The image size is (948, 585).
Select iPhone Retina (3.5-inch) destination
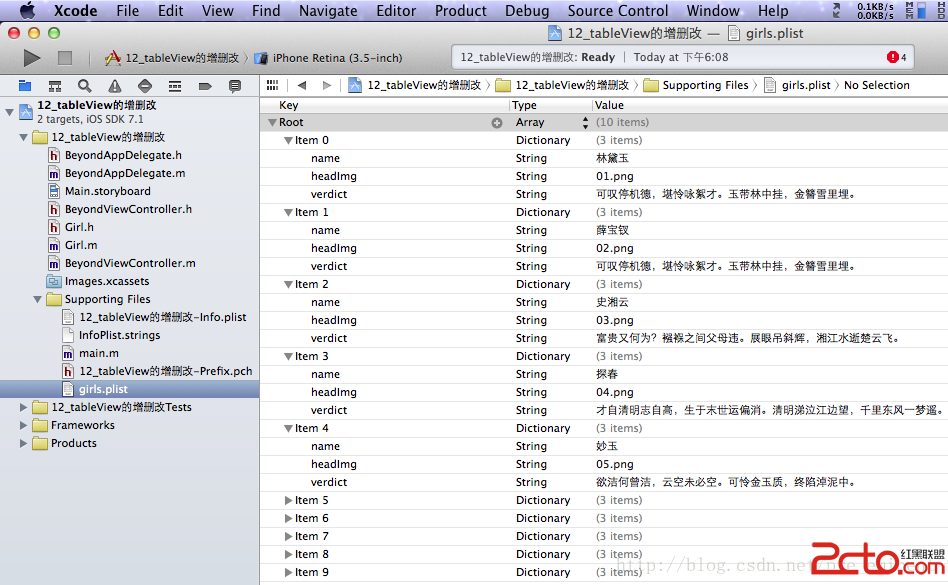(337, 58)
